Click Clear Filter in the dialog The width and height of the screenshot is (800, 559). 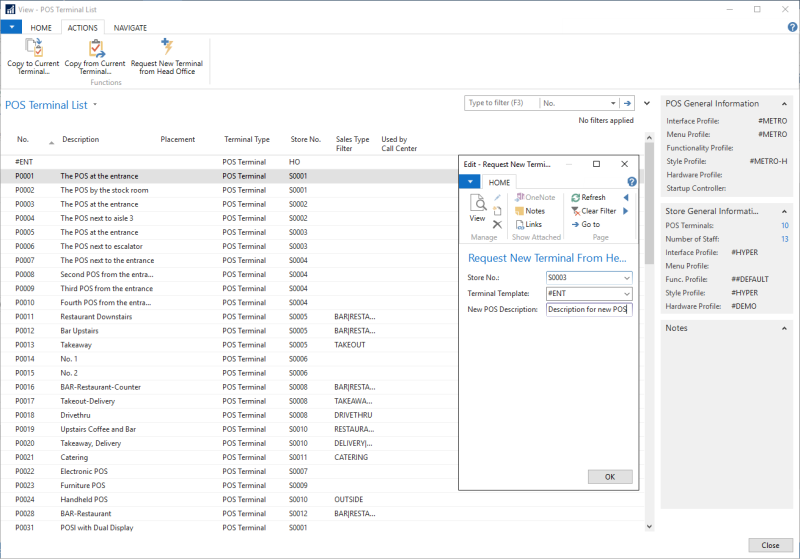593,211
